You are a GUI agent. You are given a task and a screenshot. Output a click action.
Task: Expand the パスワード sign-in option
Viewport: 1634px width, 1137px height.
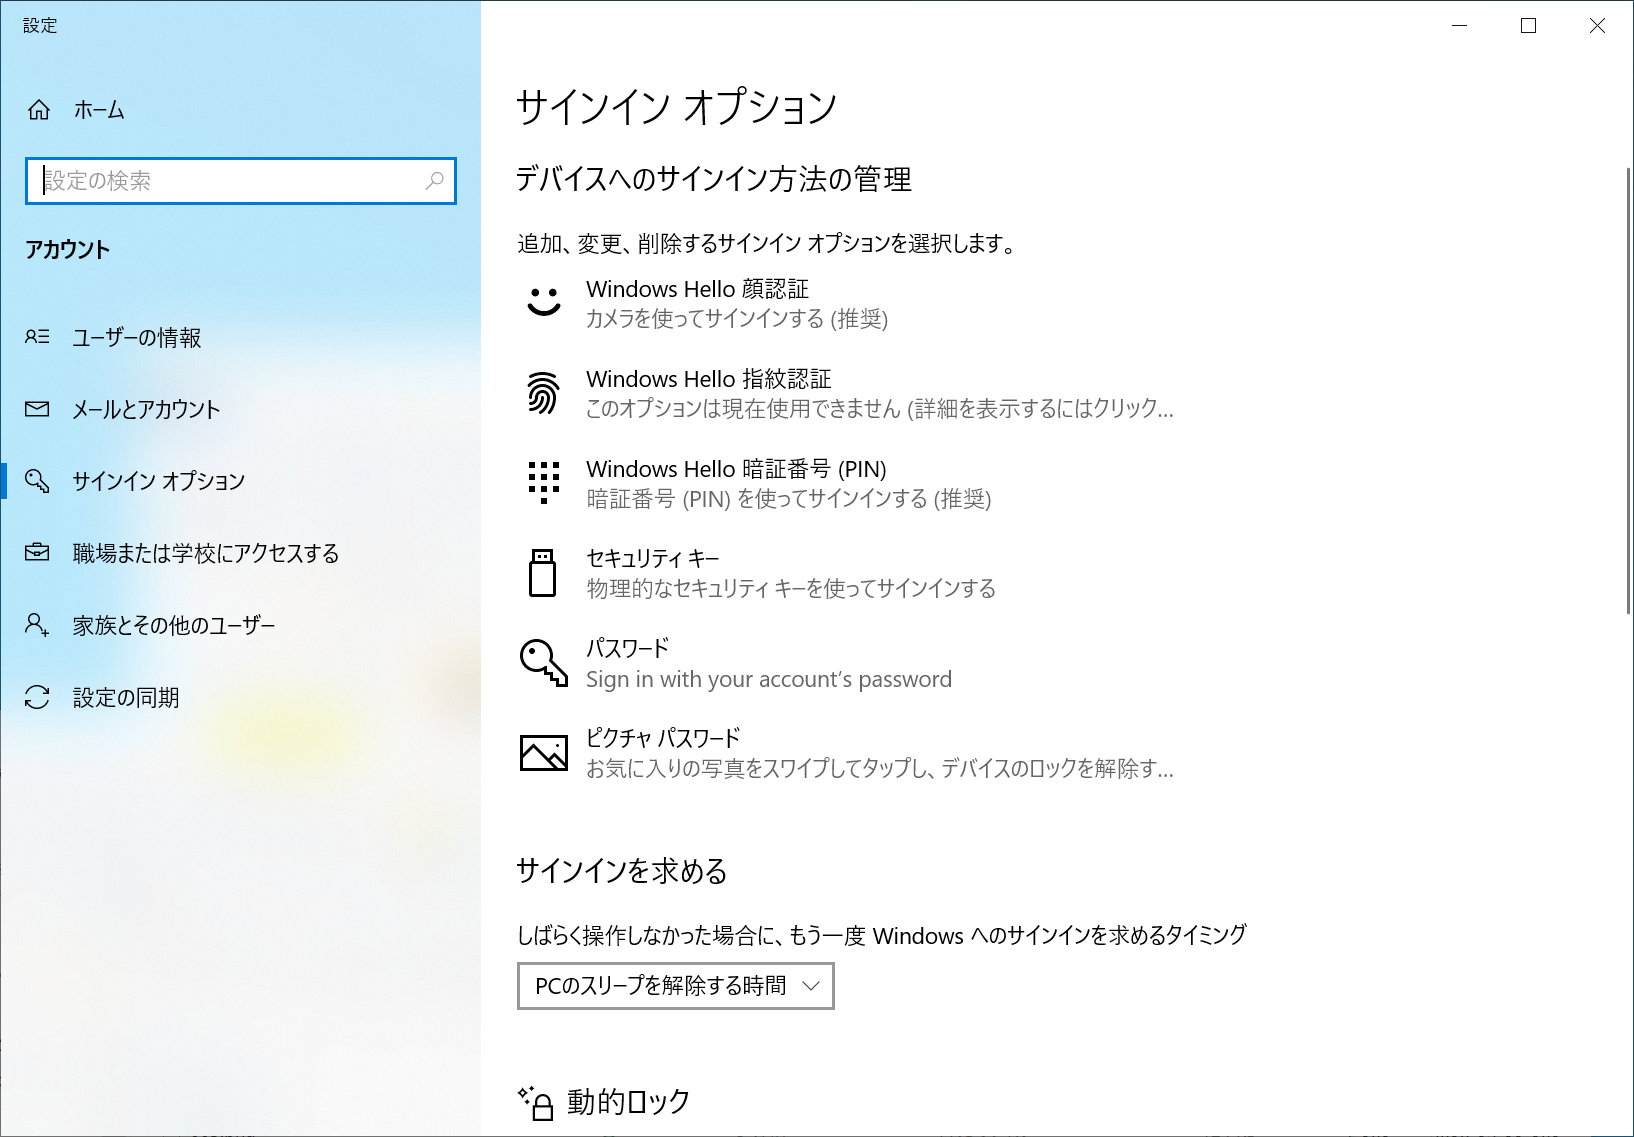click(x=846, y=663)
